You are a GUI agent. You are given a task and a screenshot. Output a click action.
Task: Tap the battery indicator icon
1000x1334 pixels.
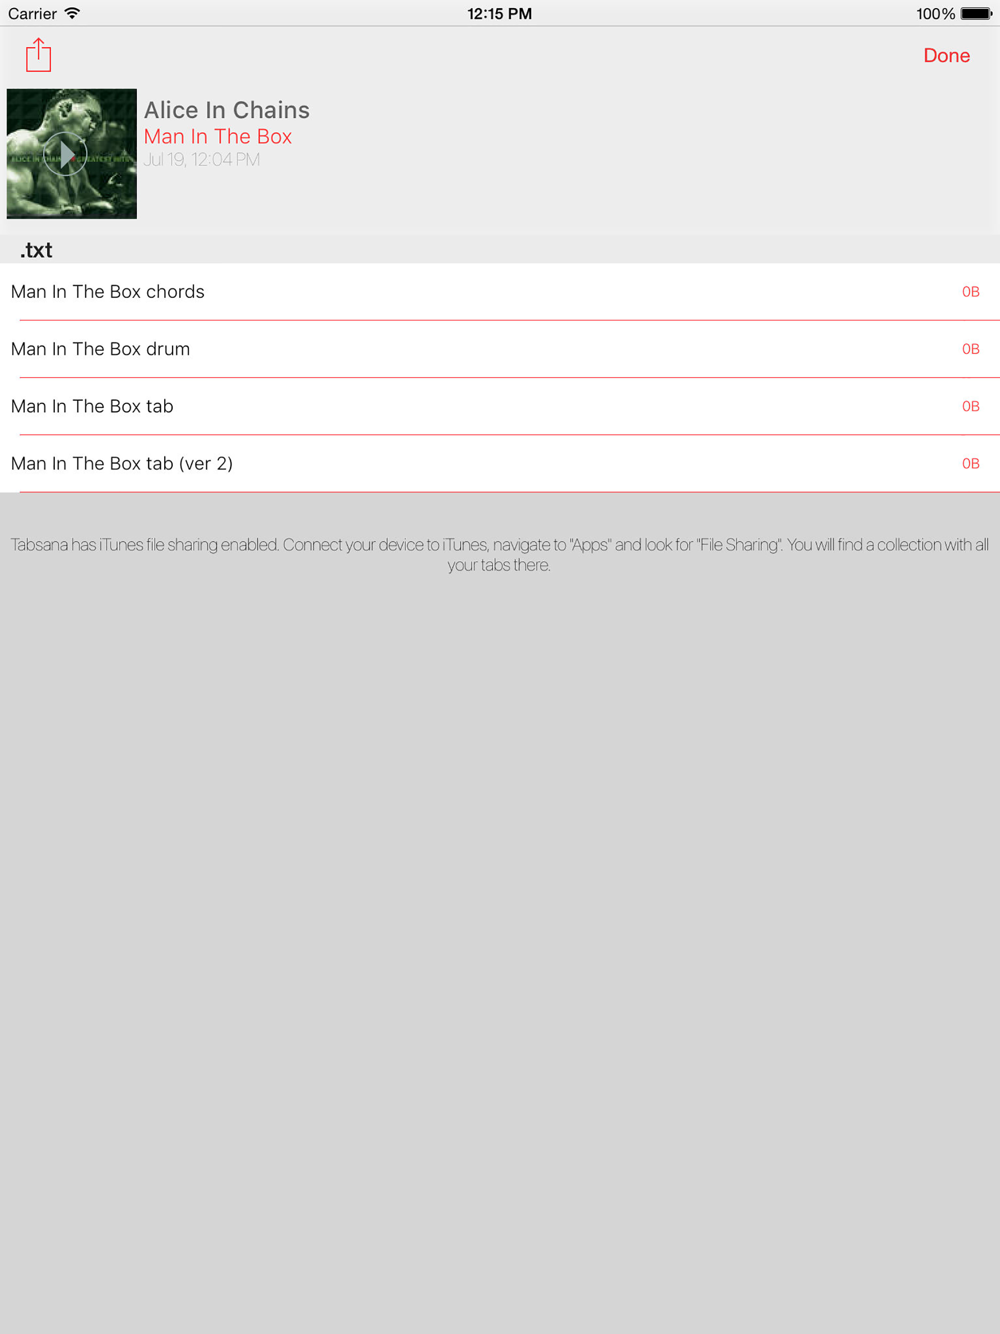click(x=976, y=14)
